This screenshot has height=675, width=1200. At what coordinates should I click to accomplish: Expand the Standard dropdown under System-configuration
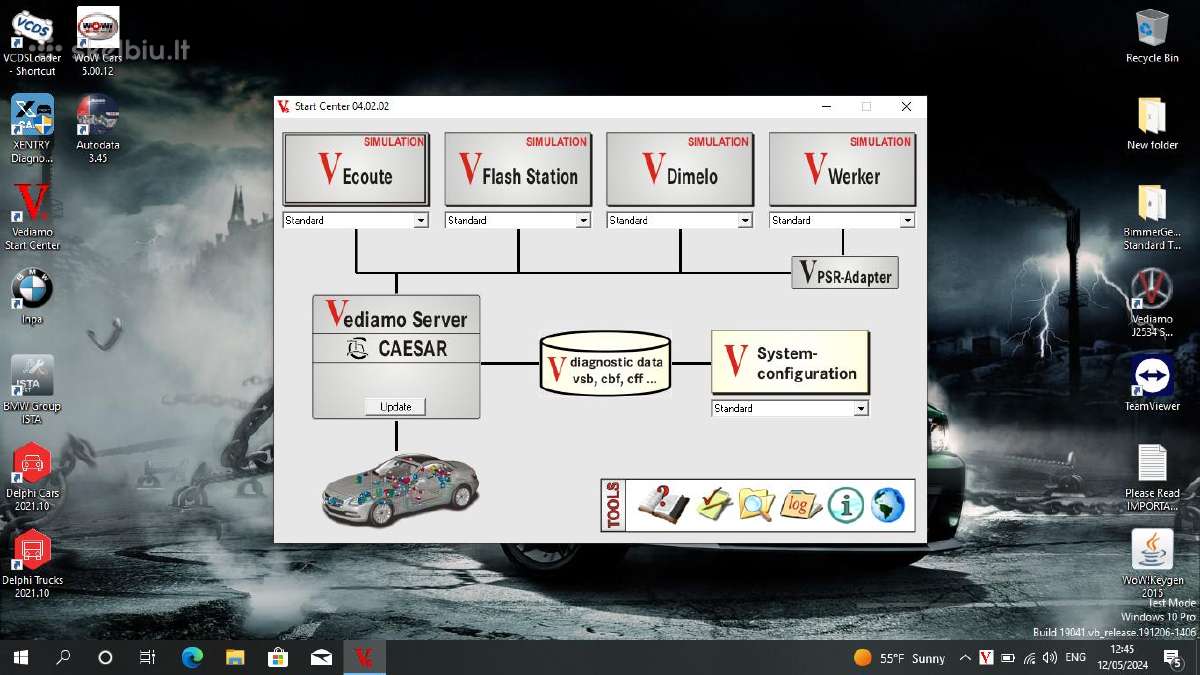coord(861,408)
